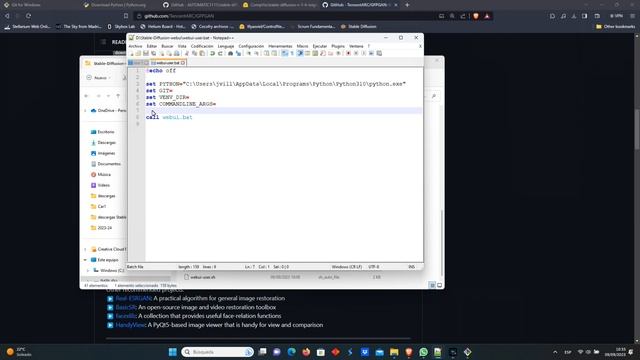Open WhatsApp from the taskbar
Image resolution: width=640 pixels, height=360 pixels.
[423, 352]
